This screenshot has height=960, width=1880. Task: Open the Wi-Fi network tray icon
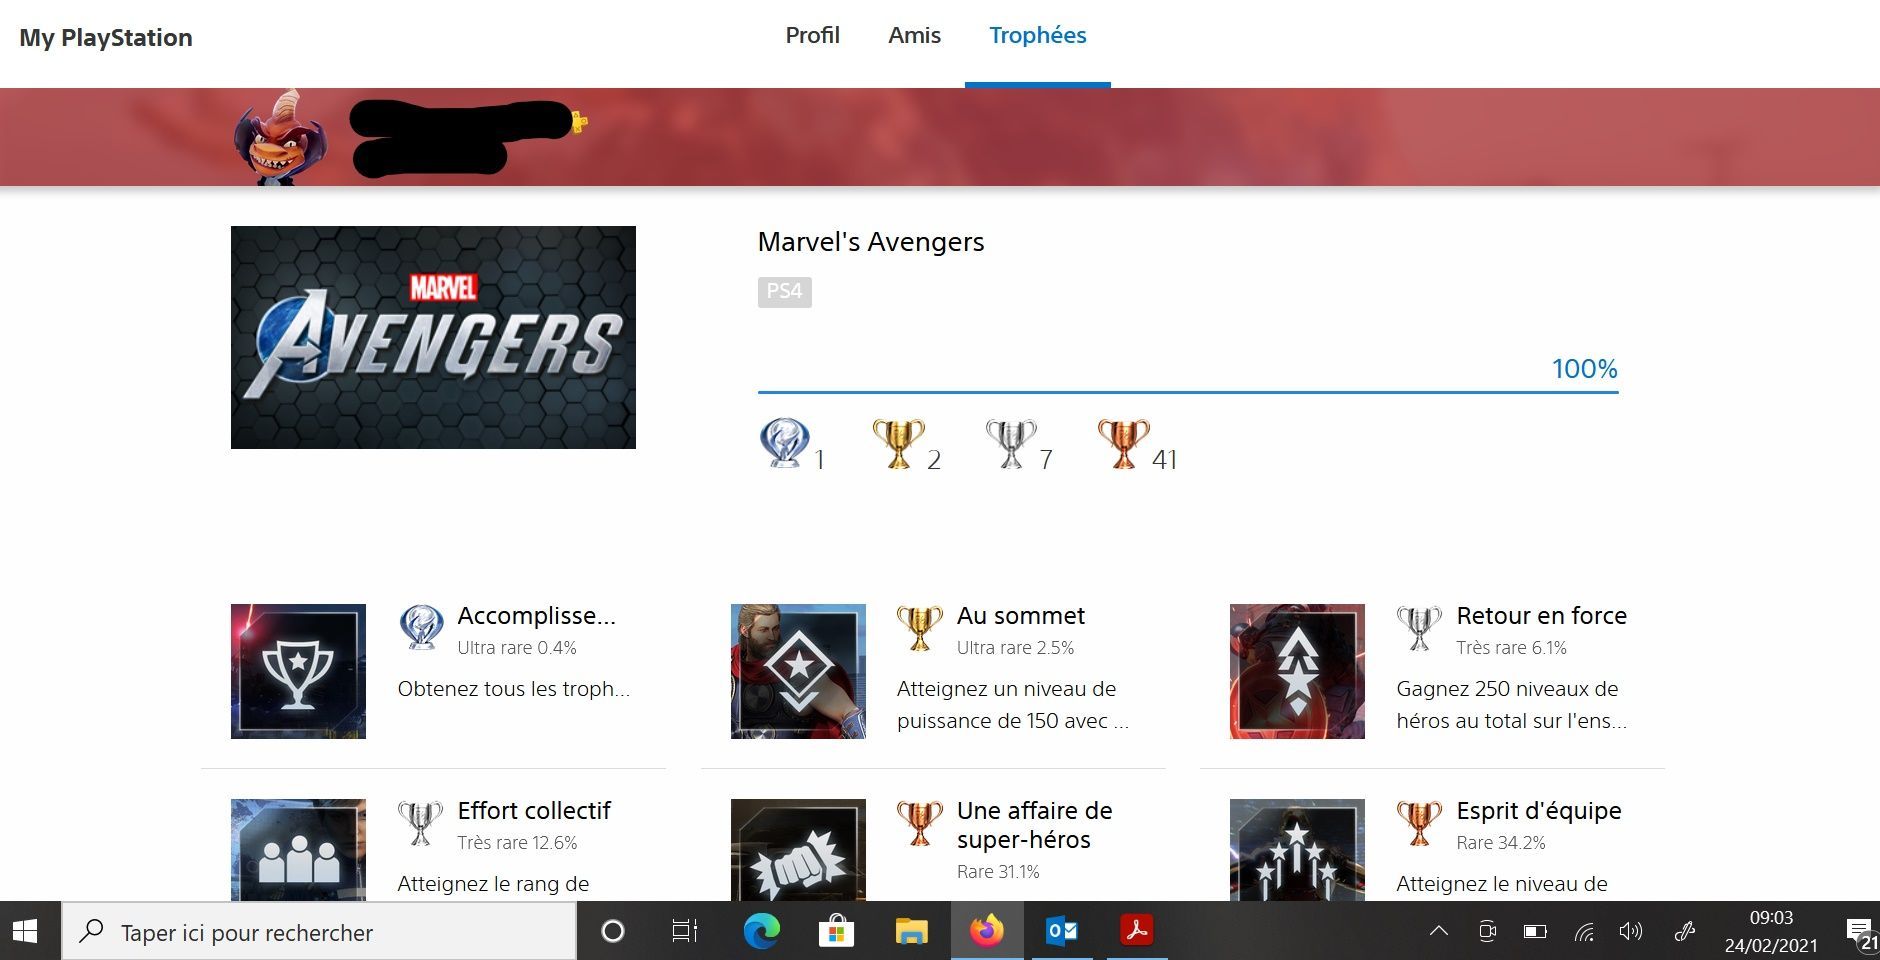point(1584,932)
